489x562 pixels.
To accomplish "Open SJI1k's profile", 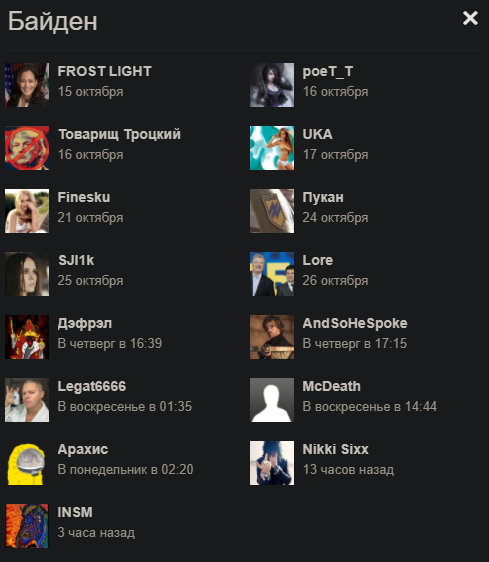I will 76,260.
